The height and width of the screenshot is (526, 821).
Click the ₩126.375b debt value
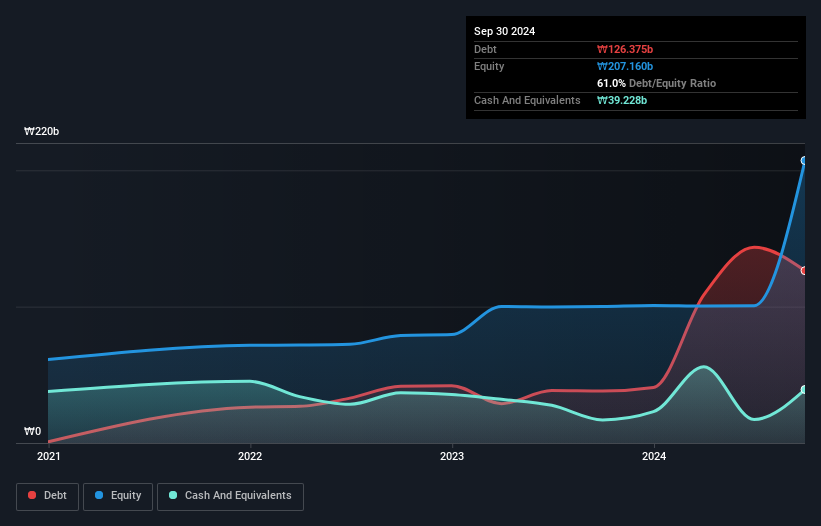[625, 49]
